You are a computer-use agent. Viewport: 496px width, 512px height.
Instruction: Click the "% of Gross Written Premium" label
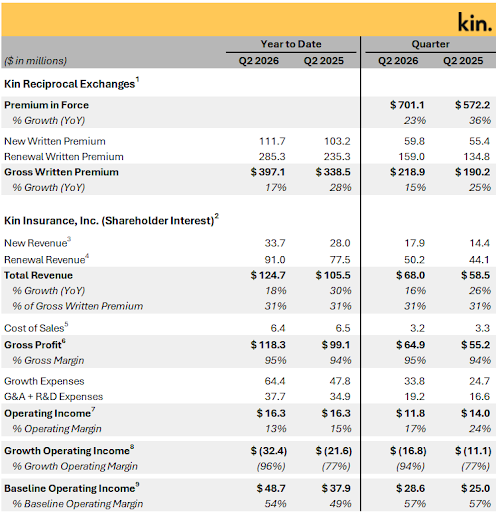pyautogui.click(x=78, y=306)
